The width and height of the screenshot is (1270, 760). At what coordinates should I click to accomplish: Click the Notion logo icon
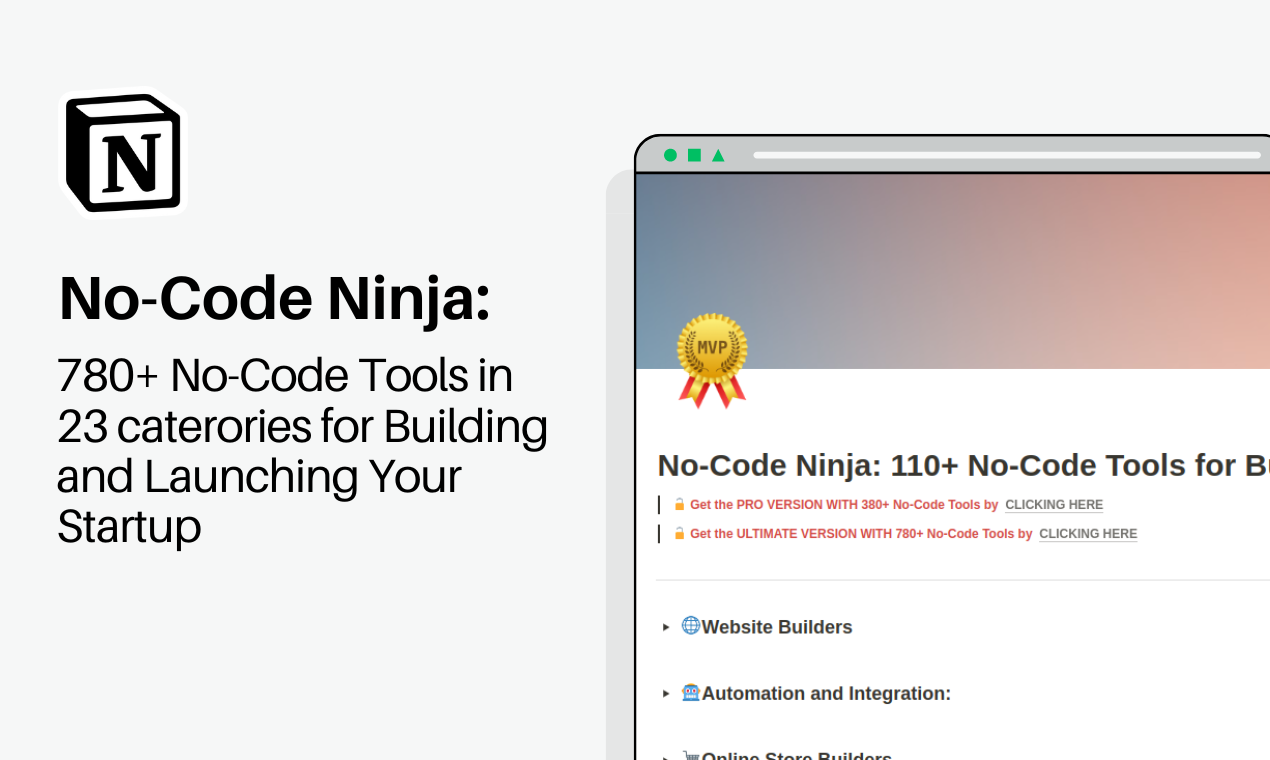tap(123, 153)
